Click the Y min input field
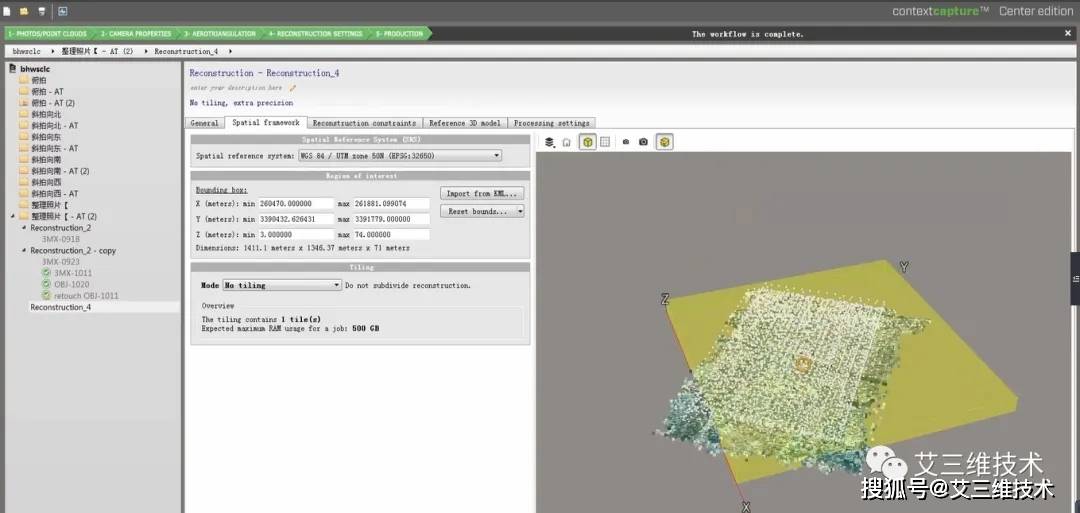1080x513 pixels. pyautogui.click(x=296, y=219)
